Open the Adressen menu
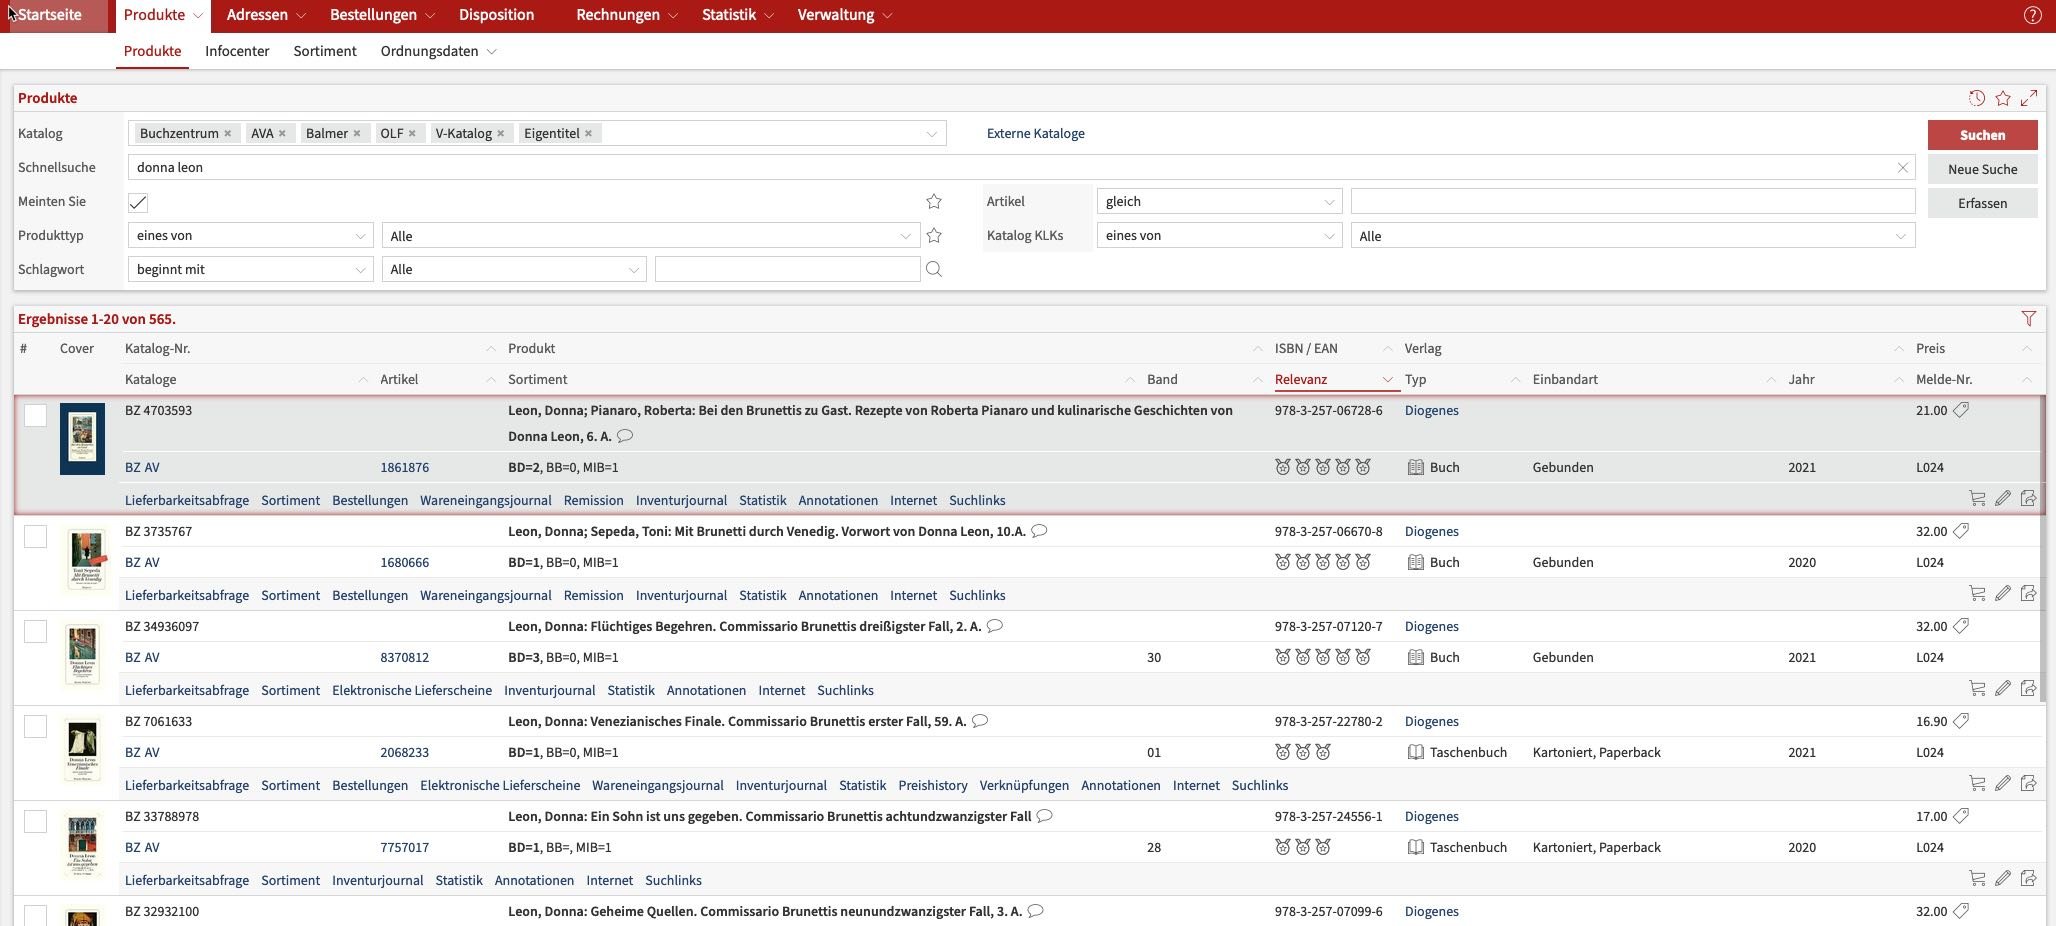Image resolution: width=2056 pixels, height=926 pixels. point(266,15)
